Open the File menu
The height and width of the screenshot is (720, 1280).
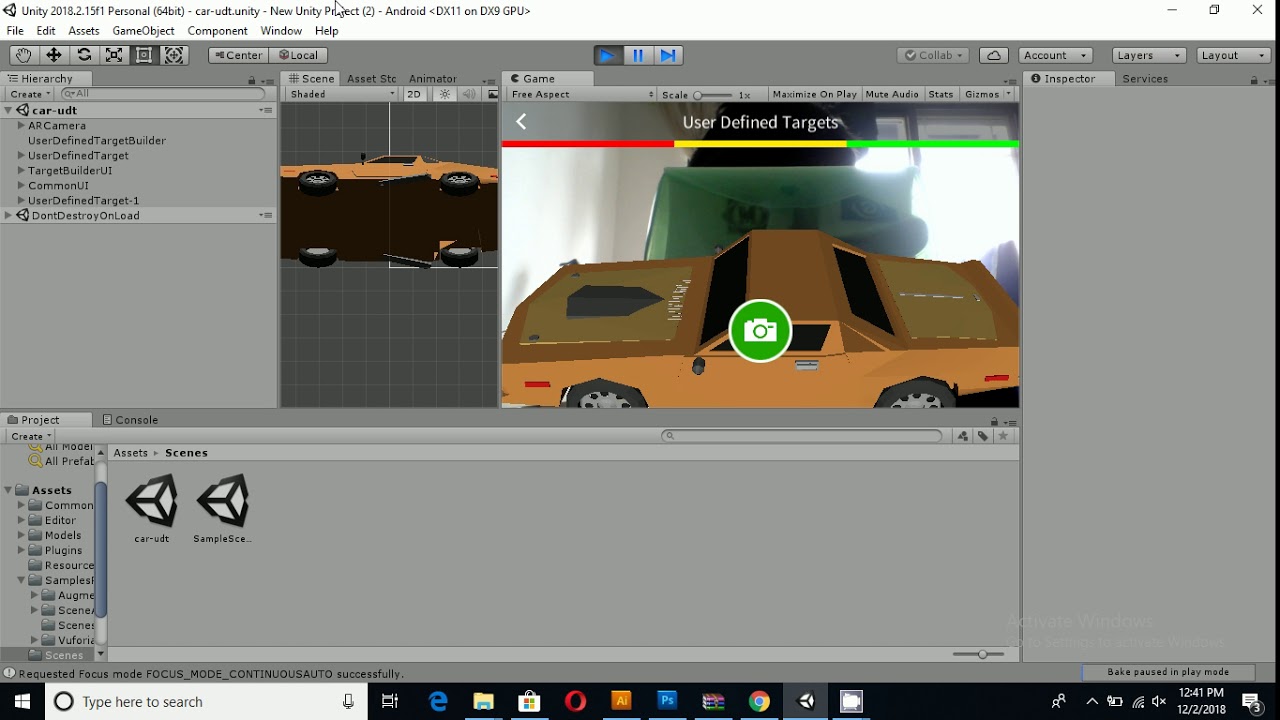15,31
